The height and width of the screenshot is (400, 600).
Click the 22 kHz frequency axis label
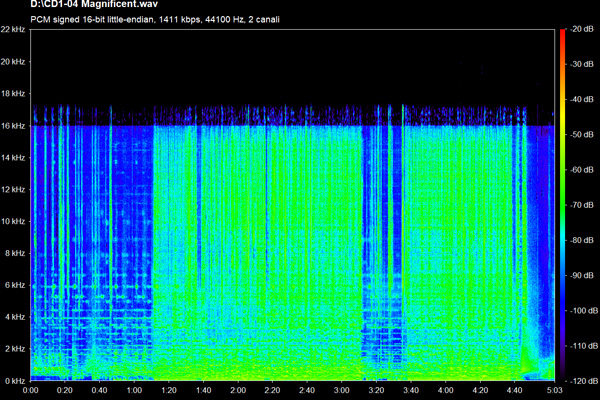(x=13, y=29)
